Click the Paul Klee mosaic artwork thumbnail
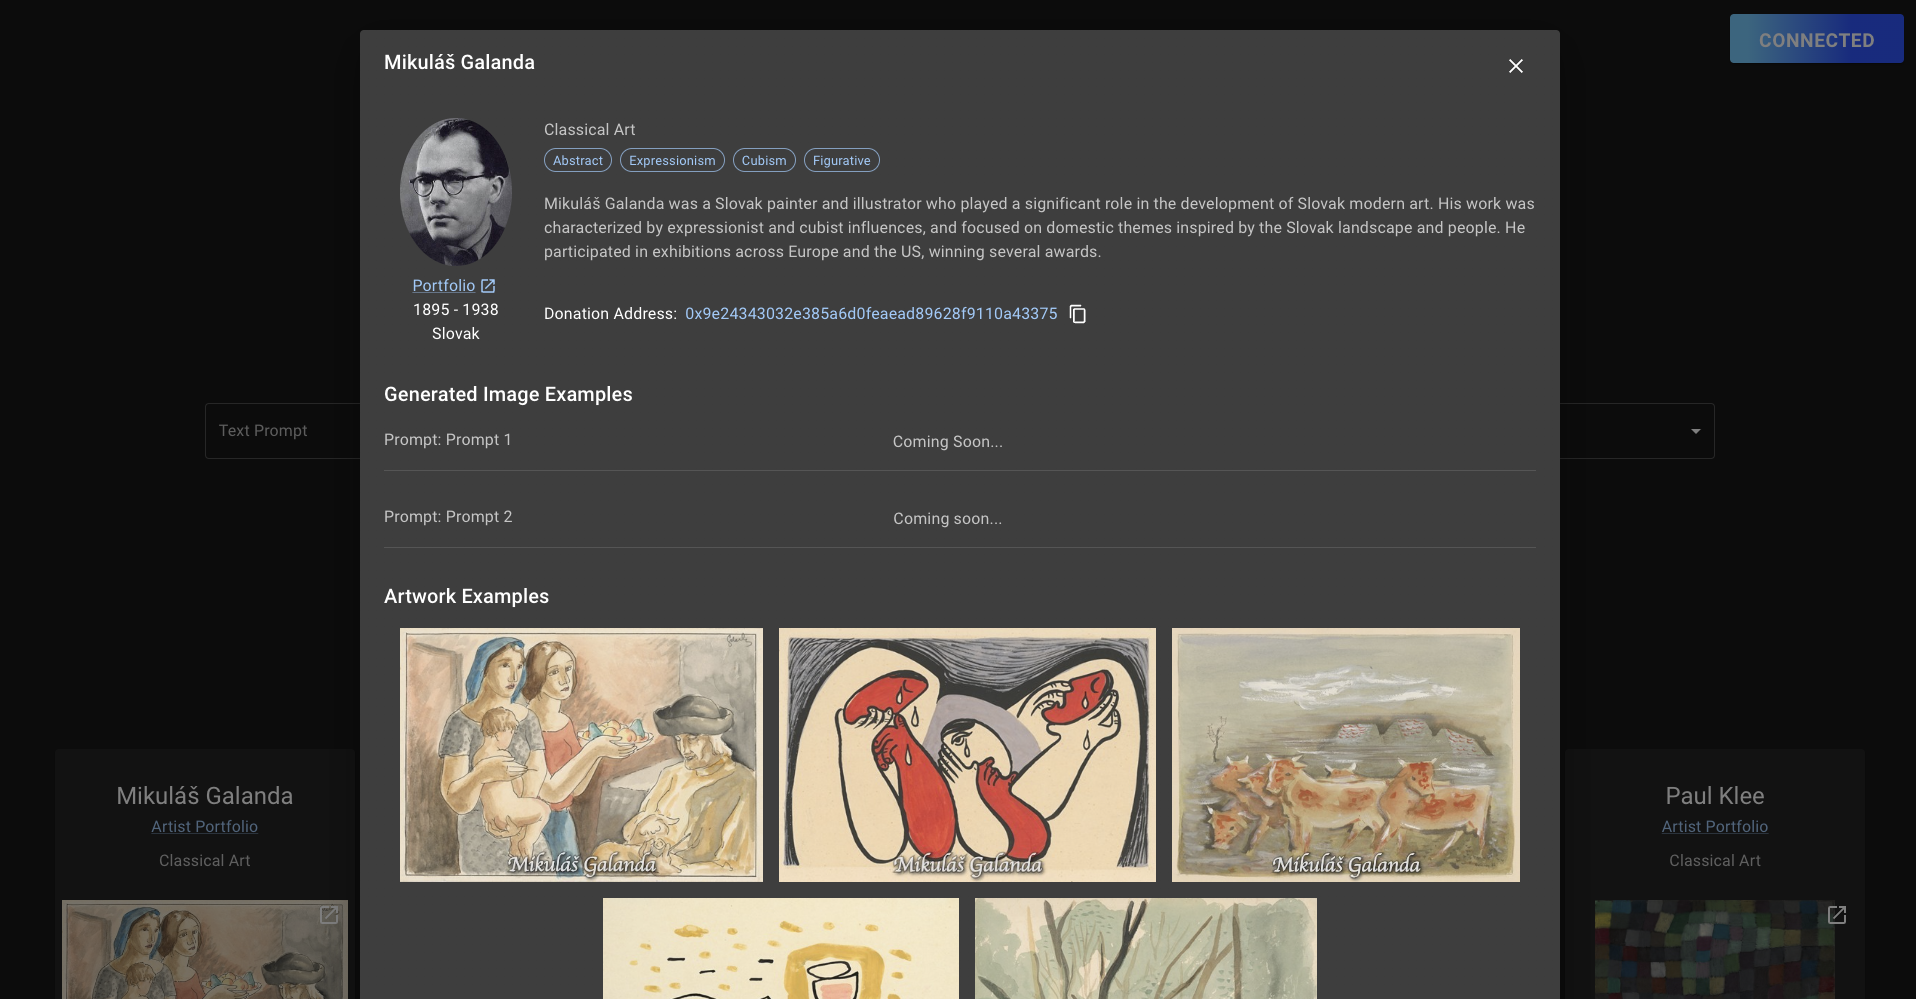The height and width of the screenshot is (999, 1916). tap(1715, 950)
